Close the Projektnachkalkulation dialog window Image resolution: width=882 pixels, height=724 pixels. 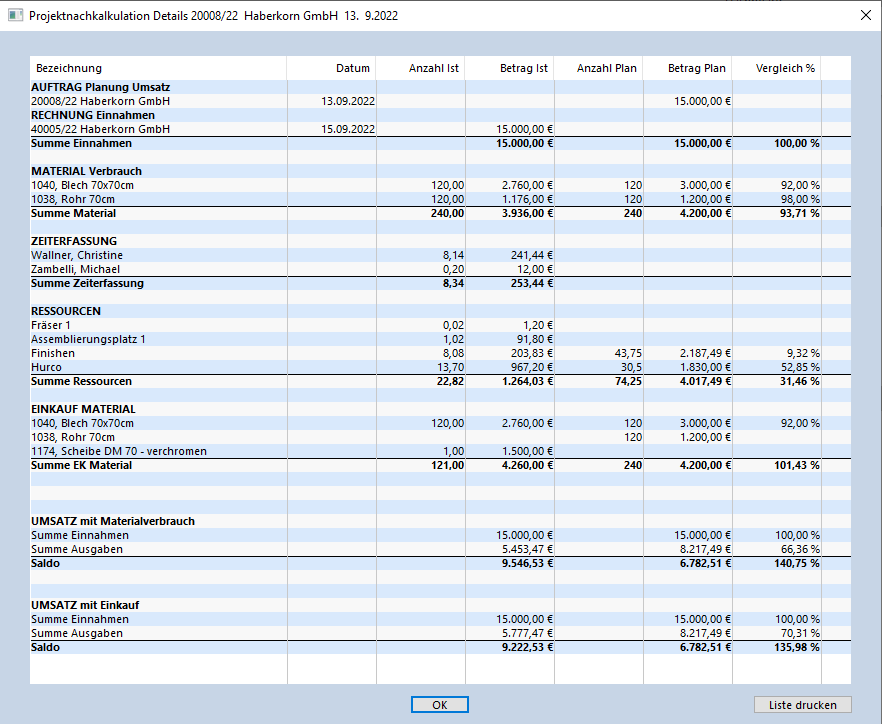[865, 15]
